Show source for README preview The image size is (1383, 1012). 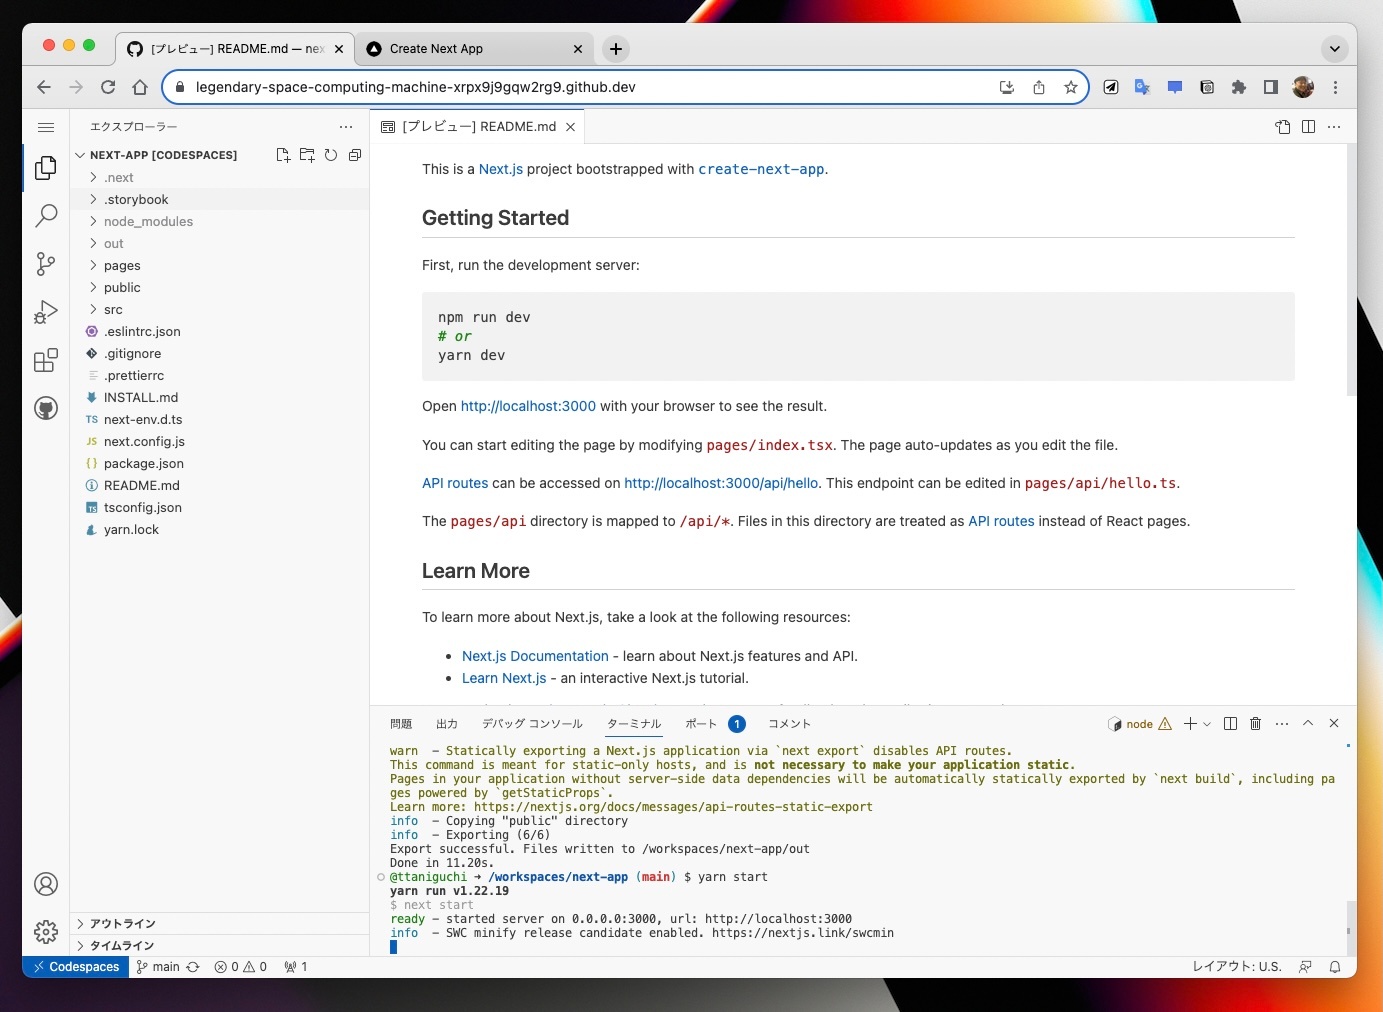(x=1283, y=127)
